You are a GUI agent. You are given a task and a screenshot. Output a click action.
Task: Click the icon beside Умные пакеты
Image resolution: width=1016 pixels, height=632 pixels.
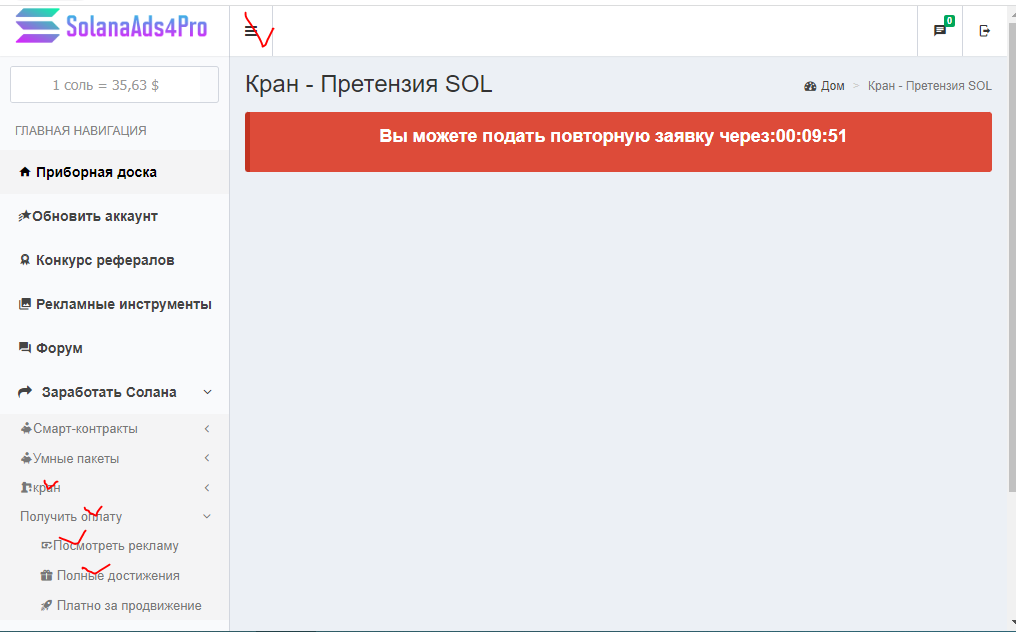pos(26,458)
